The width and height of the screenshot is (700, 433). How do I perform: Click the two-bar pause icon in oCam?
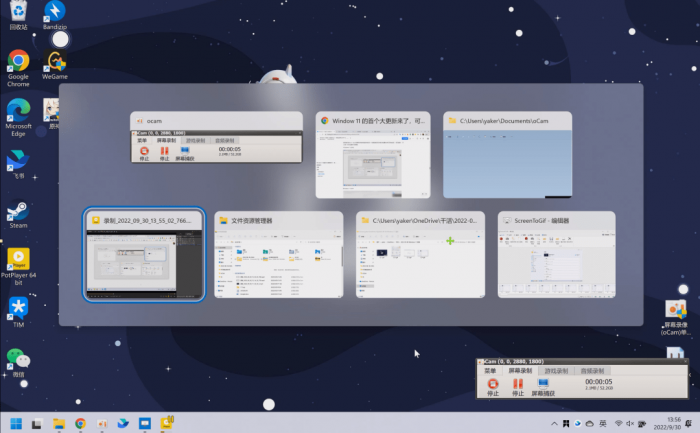click(518, 384)
